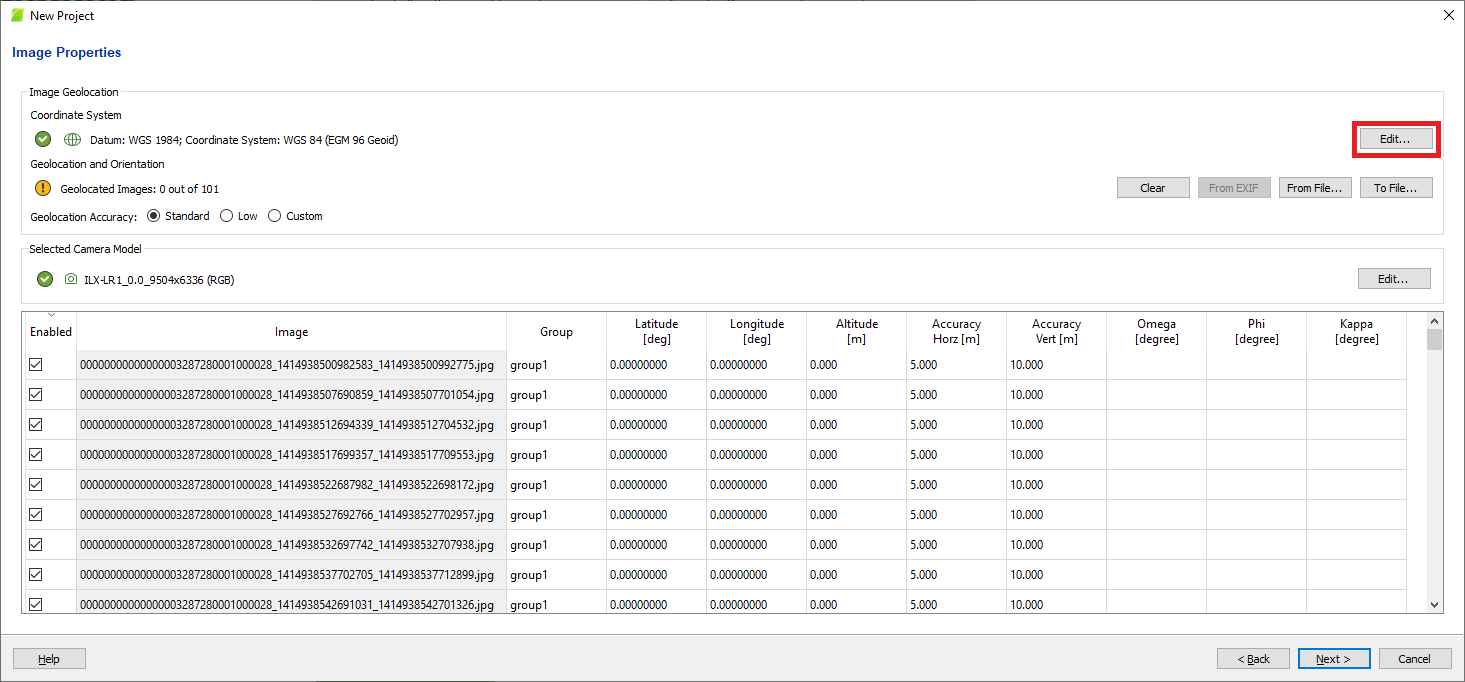Click latitude cell of first image
The width and height of the screenshot is (1465, 682).
click(x=655, y=365)
